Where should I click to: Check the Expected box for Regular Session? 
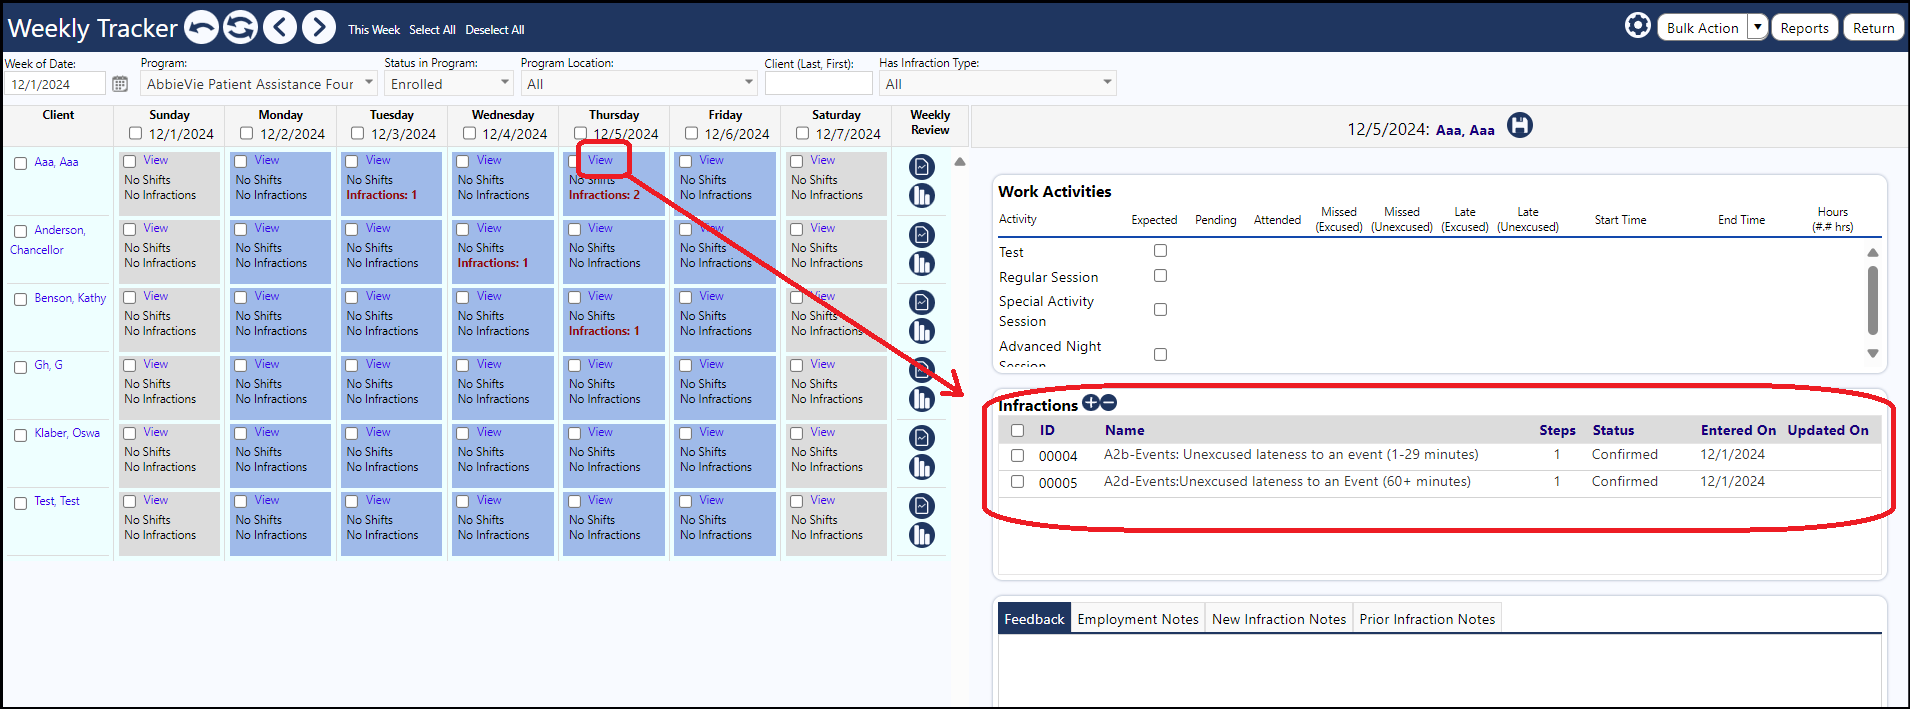pyautogui.click(x=1160, y=276)
